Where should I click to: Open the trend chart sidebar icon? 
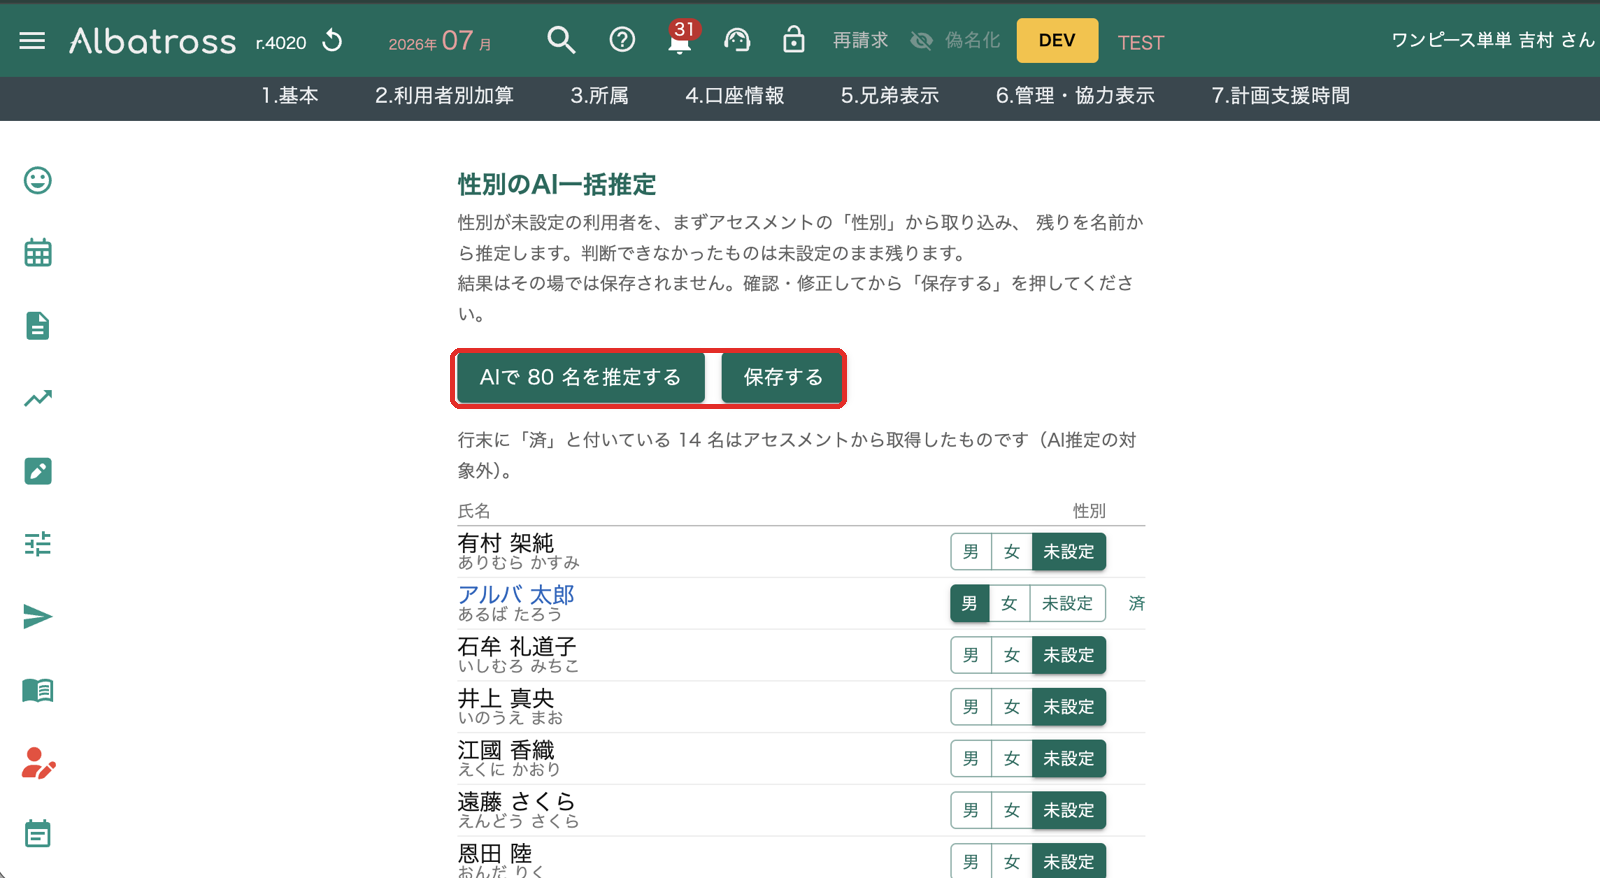coord(38,399)
